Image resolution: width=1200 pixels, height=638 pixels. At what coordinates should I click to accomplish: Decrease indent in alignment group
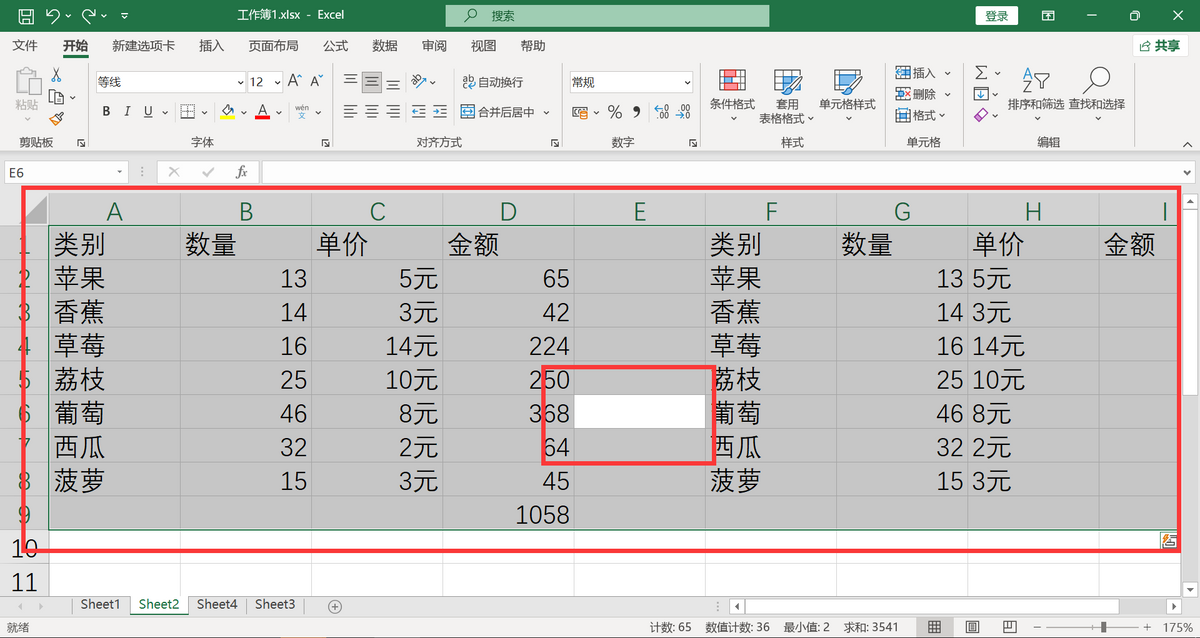(419, 112)
